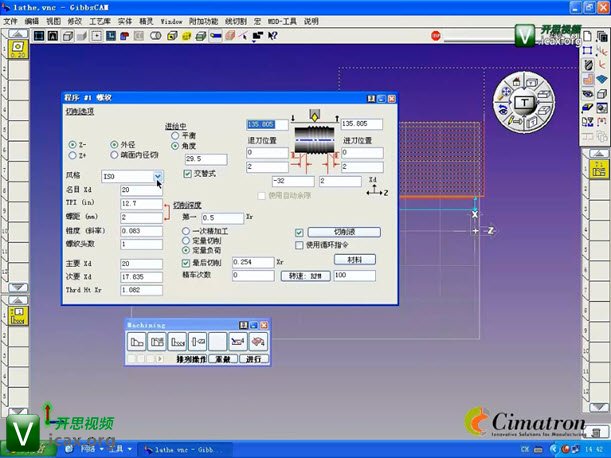
Task: Click the yellow tool tile at top of left sidebar
Action: [17, 48]
